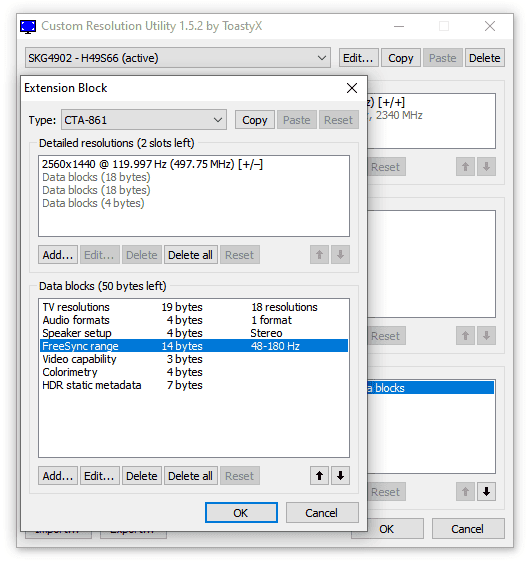Screen dimensions: 527x566
Task: Click Edit... next to display selector
Action: [x=358, y=58]
